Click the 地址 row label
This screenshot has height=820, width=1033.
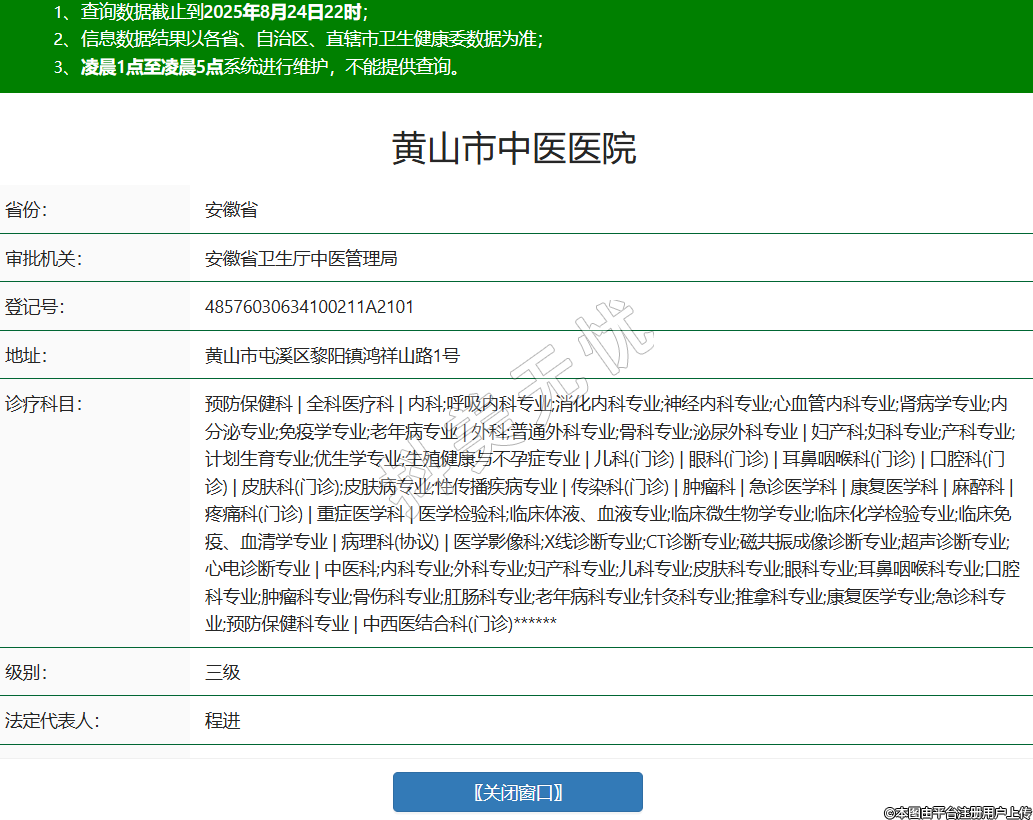[27, 355]
